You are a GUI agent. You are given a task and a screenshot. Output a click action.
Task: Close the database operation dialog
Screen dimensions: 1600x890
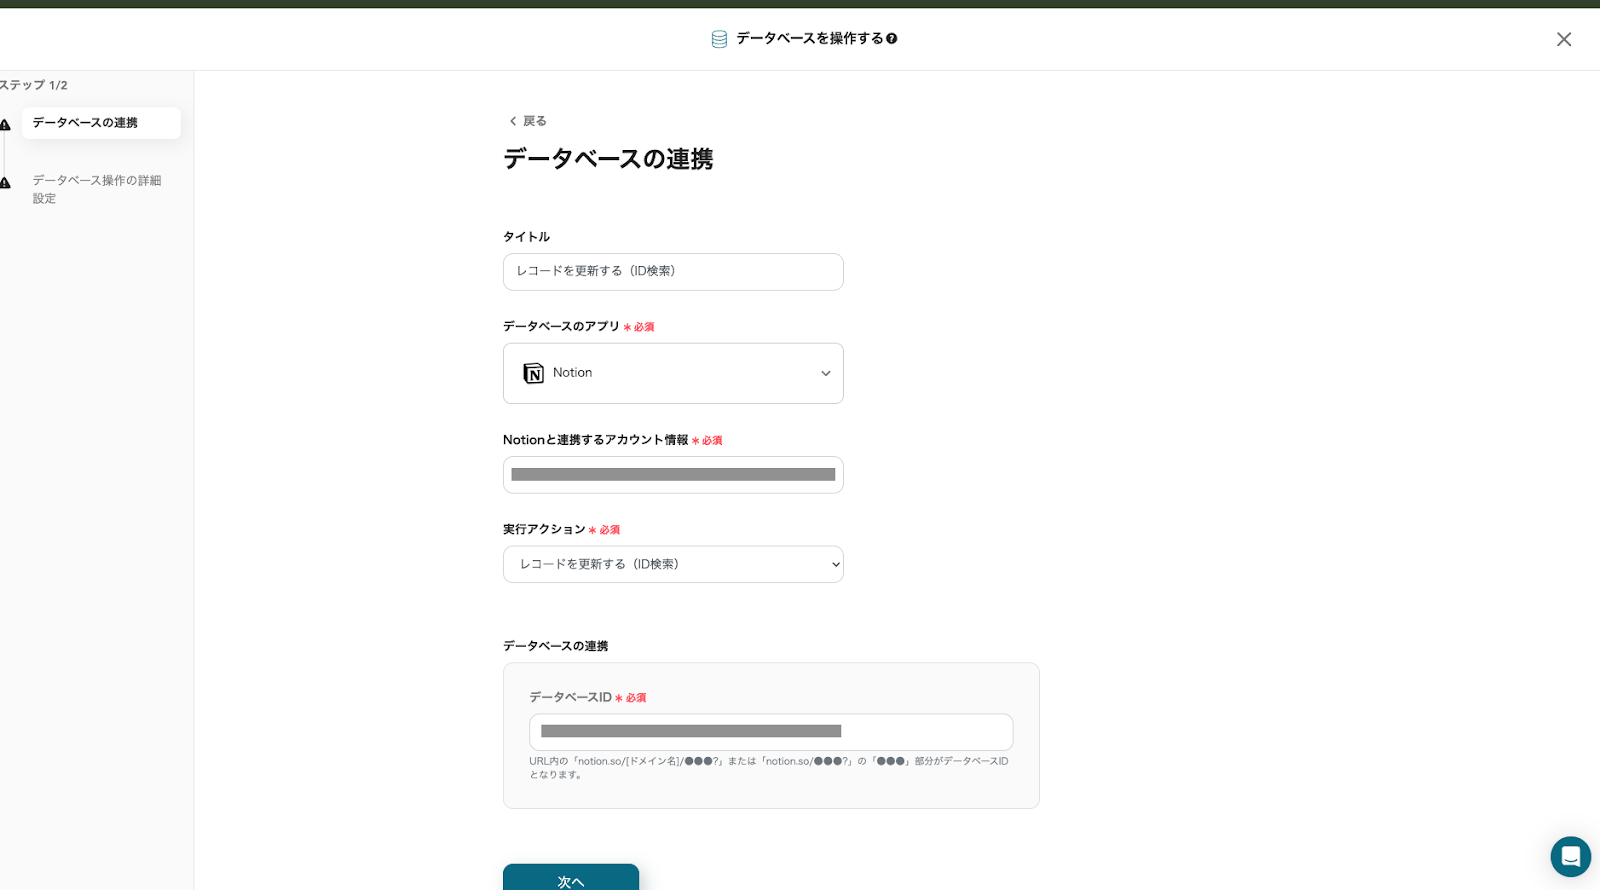[x=1563, y=39]
